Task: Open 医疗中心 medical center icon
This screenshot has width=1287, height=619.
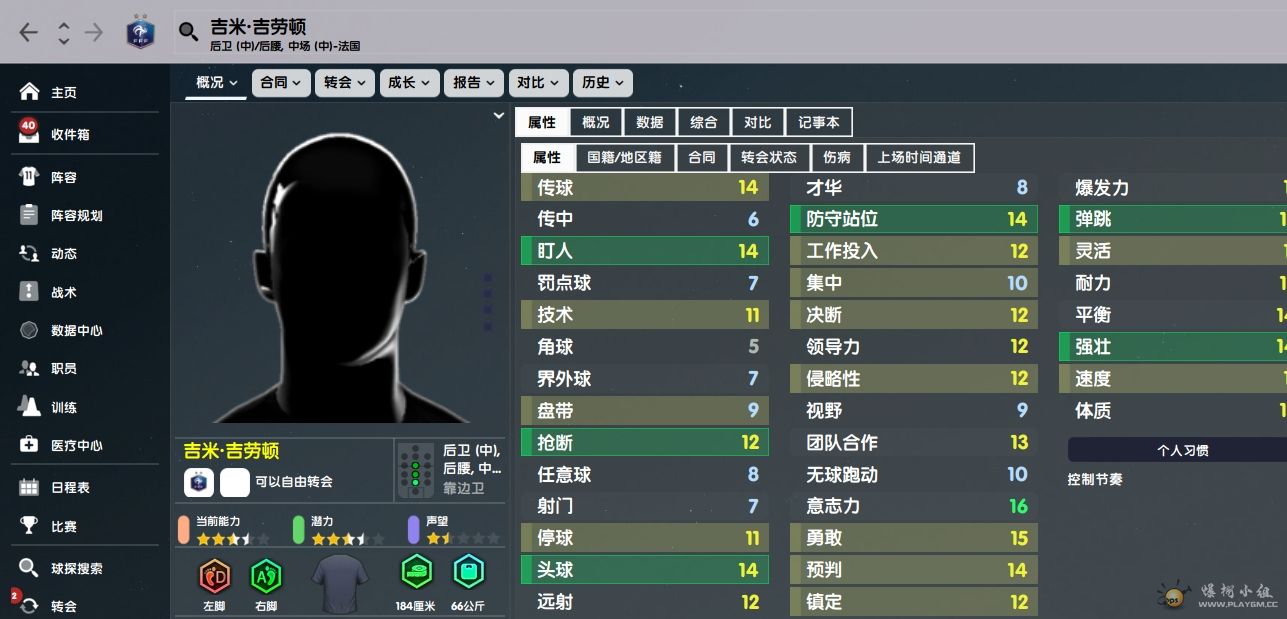Action: click(29, 445)
